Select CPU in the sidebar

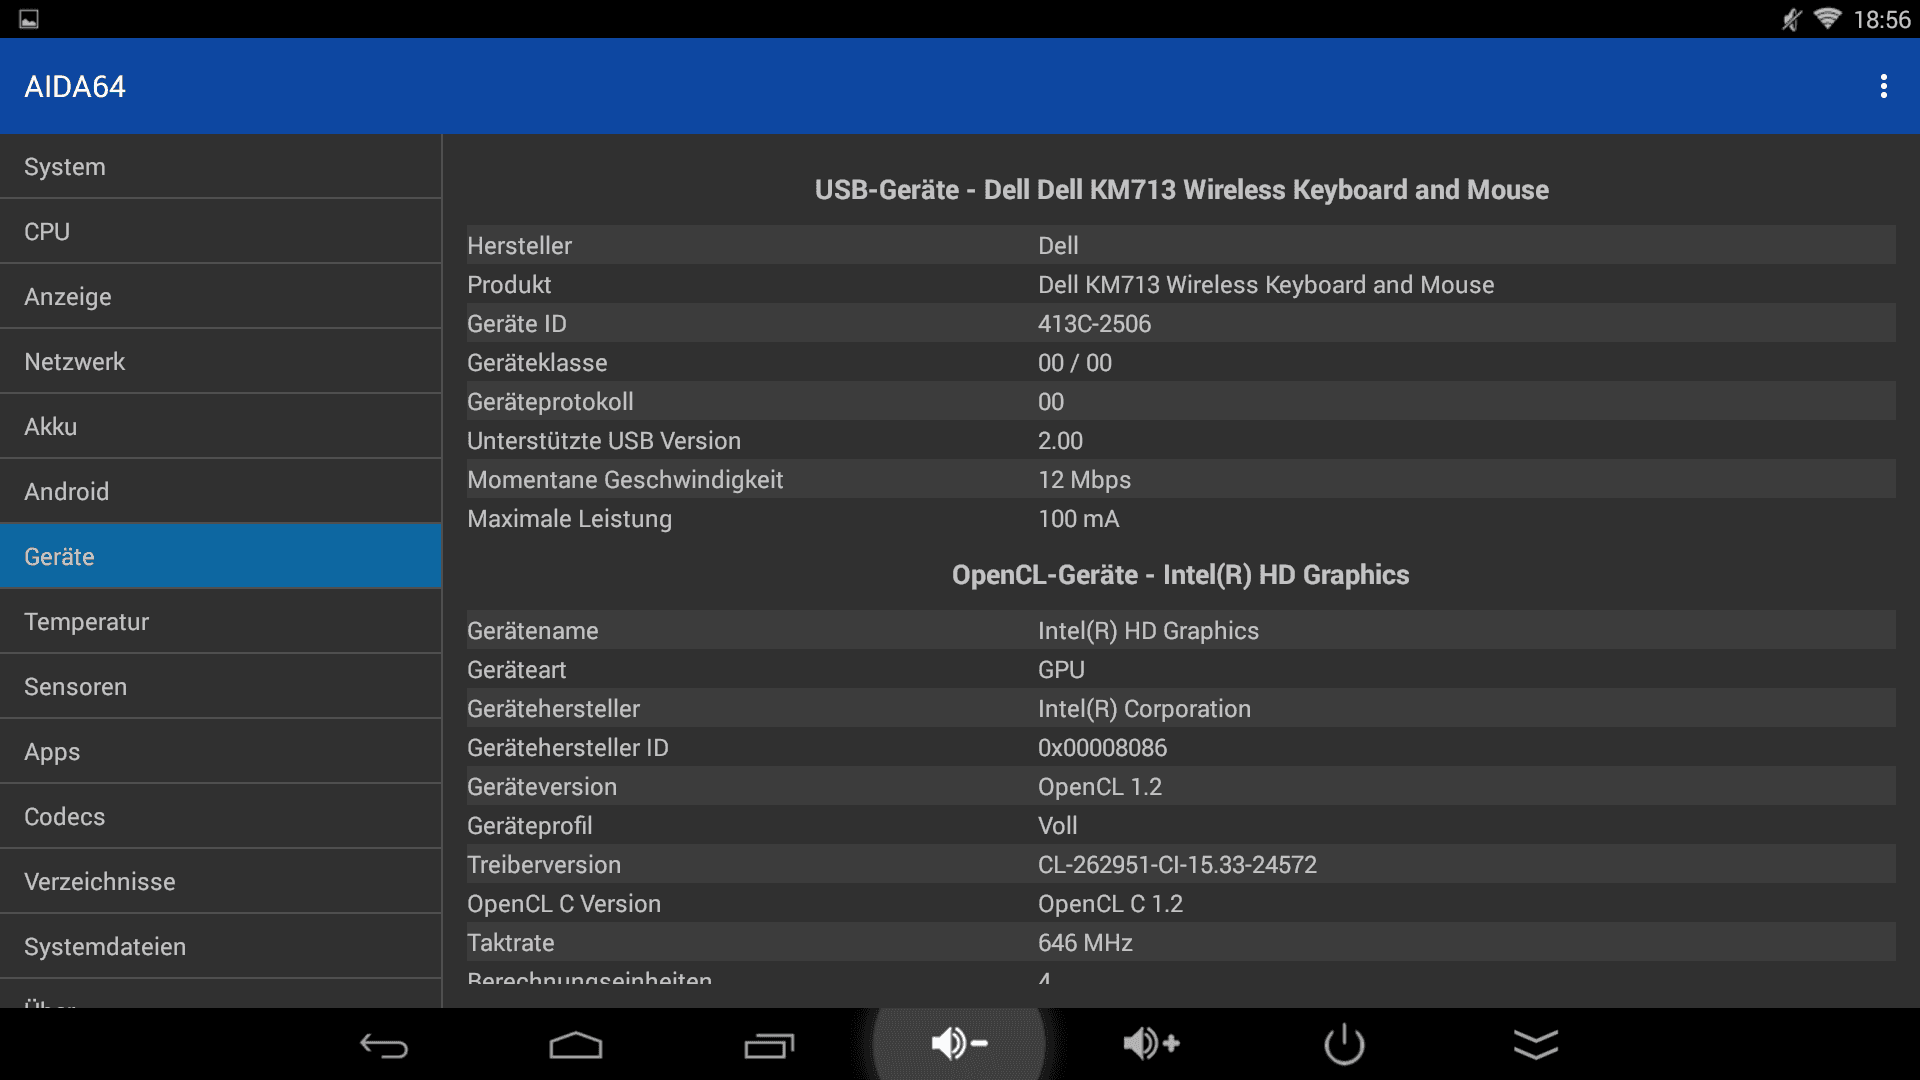(x=220, y=232)
